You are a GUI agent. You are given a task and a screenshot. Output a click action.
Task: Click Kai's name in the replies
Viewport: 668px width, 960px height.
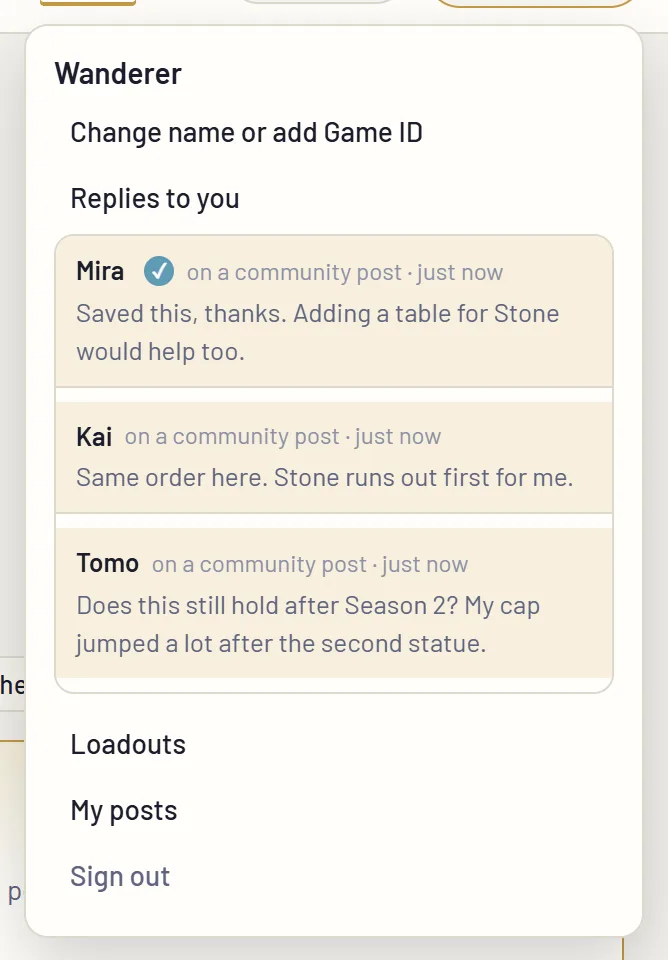pyautogui.click(x=94, y=437)
